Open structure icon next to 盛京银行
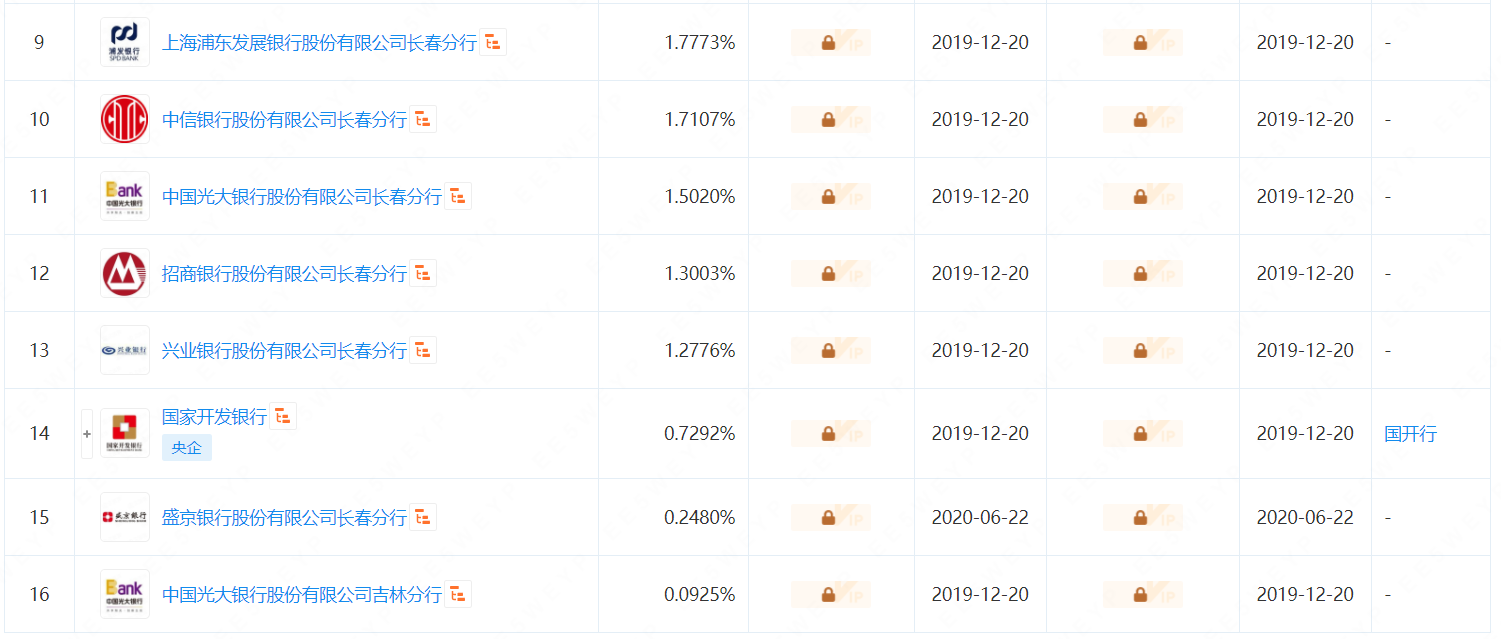 point(423,517)
